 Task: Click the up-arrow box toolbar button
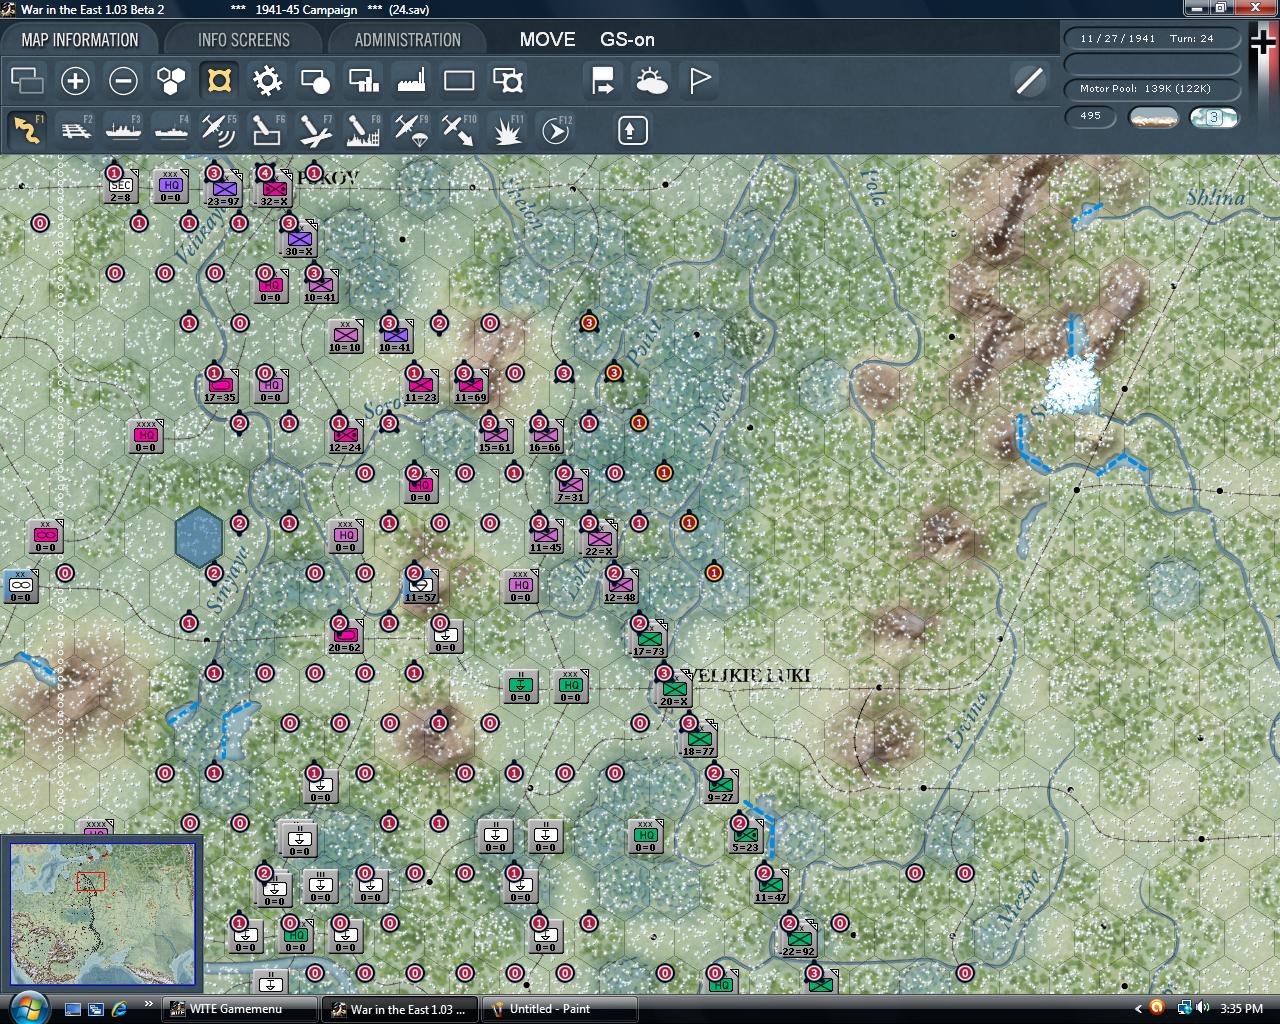632,130
